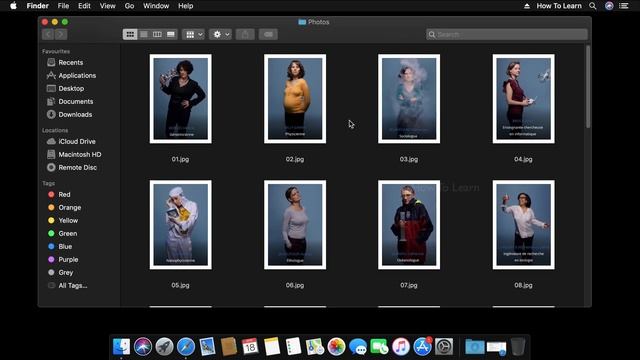Switch to list view in Finder toolbar
The image size is (640, 360).
pos(144,34)
